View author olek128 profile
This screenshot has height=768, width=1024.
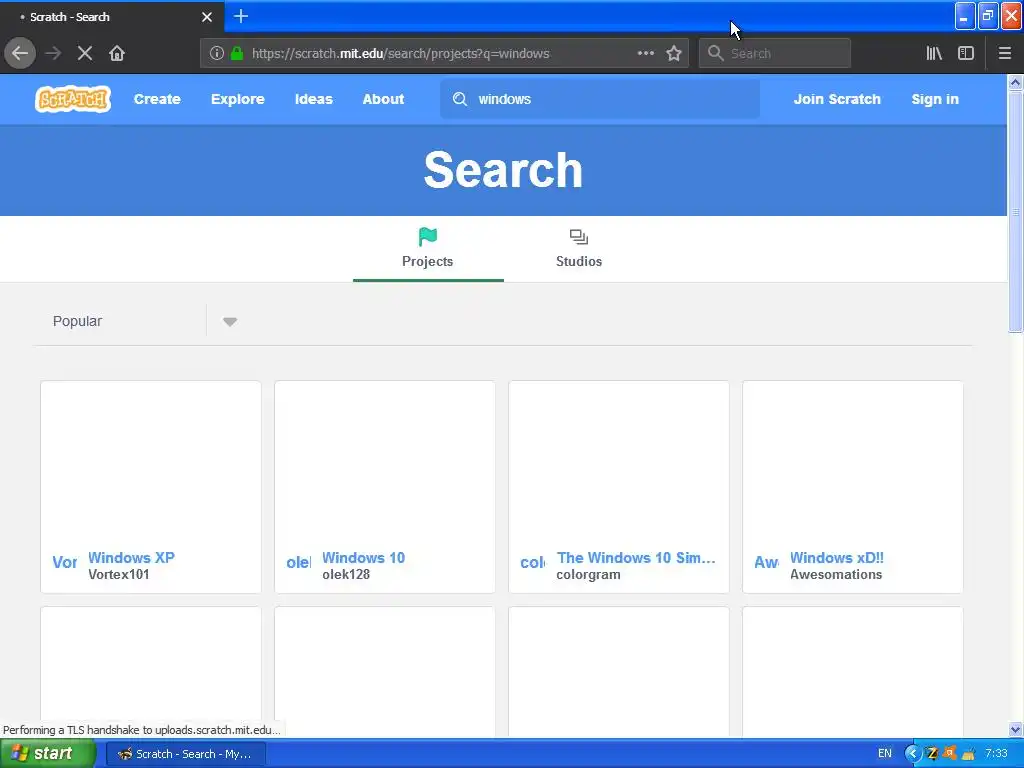tap(346, 575)
